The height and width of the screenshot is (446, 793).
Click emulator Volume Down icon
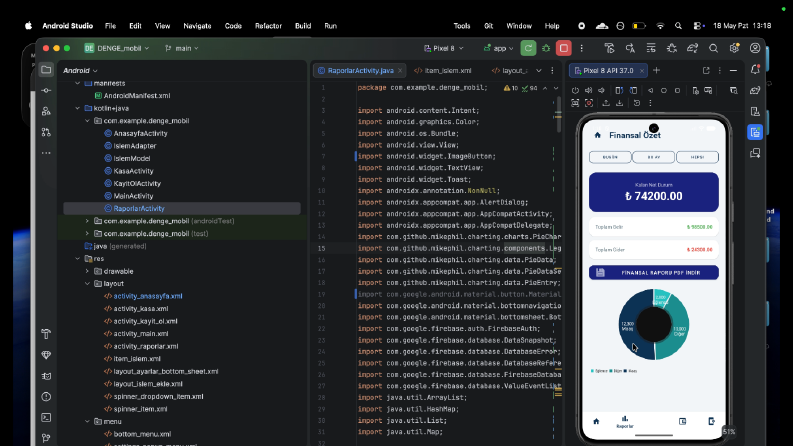[x=601, y=91]
